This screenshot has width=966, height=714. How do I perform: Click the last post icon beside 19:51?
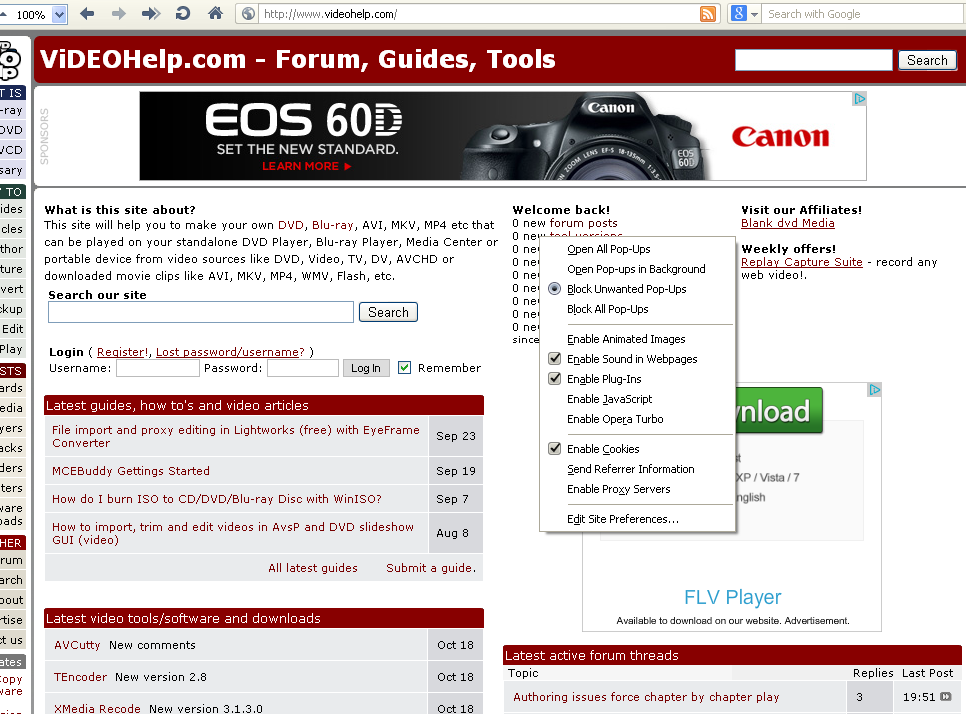946,697
